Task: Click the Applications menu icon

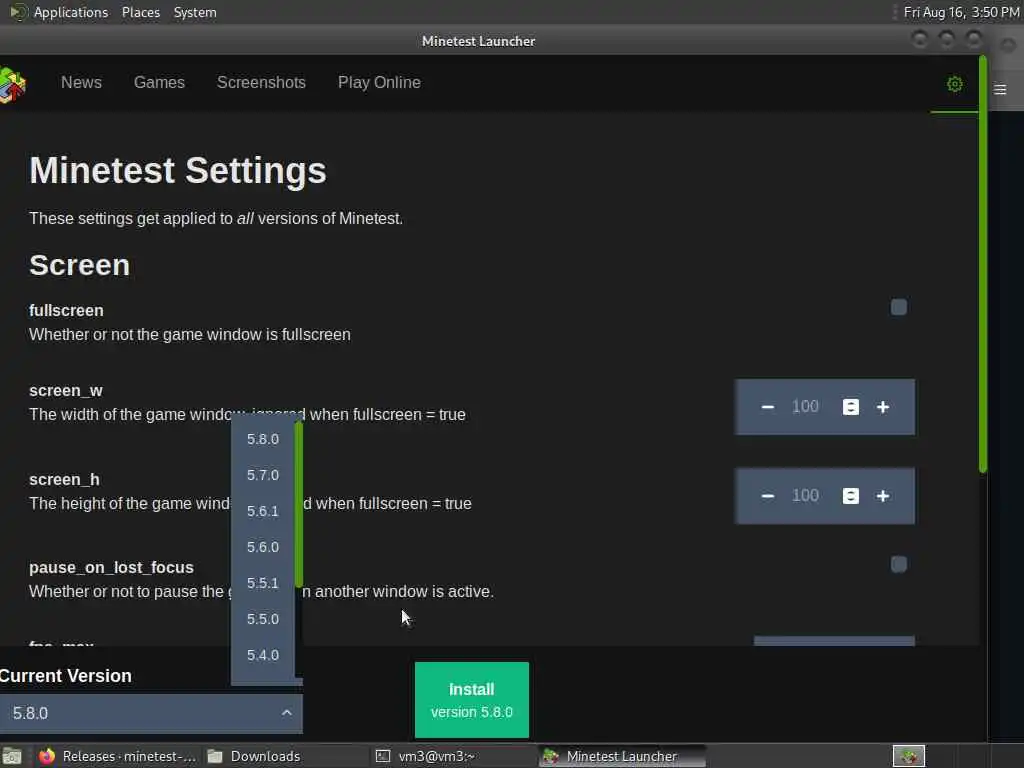Action: pyautogui.click(x=18, y=12)
